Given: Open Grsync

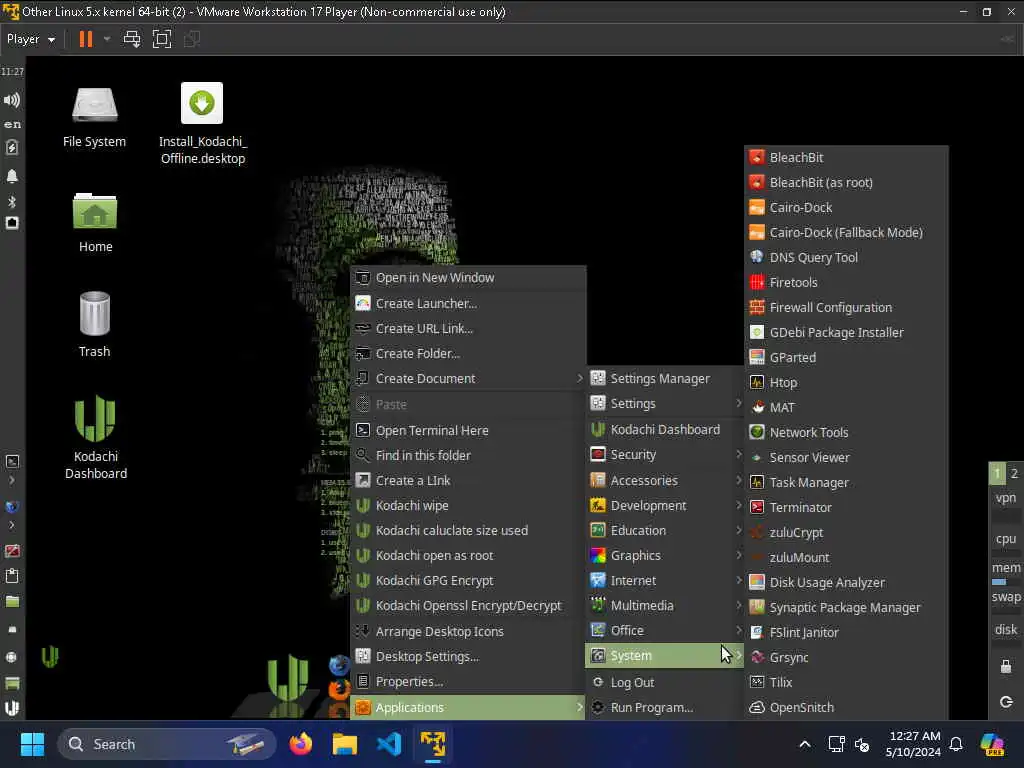Looking at the screenshot, I should (x=846, y=657).
